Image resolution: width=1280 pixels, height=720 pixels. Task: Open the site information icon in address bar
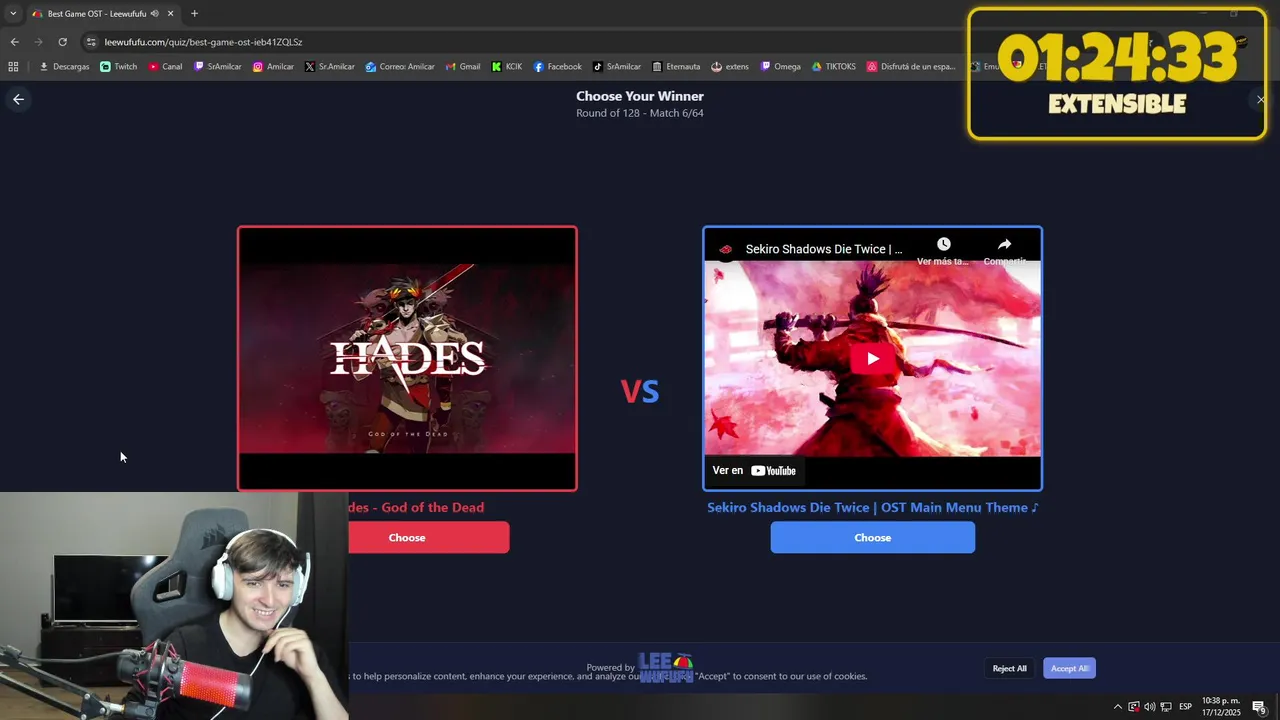point(91,42)
